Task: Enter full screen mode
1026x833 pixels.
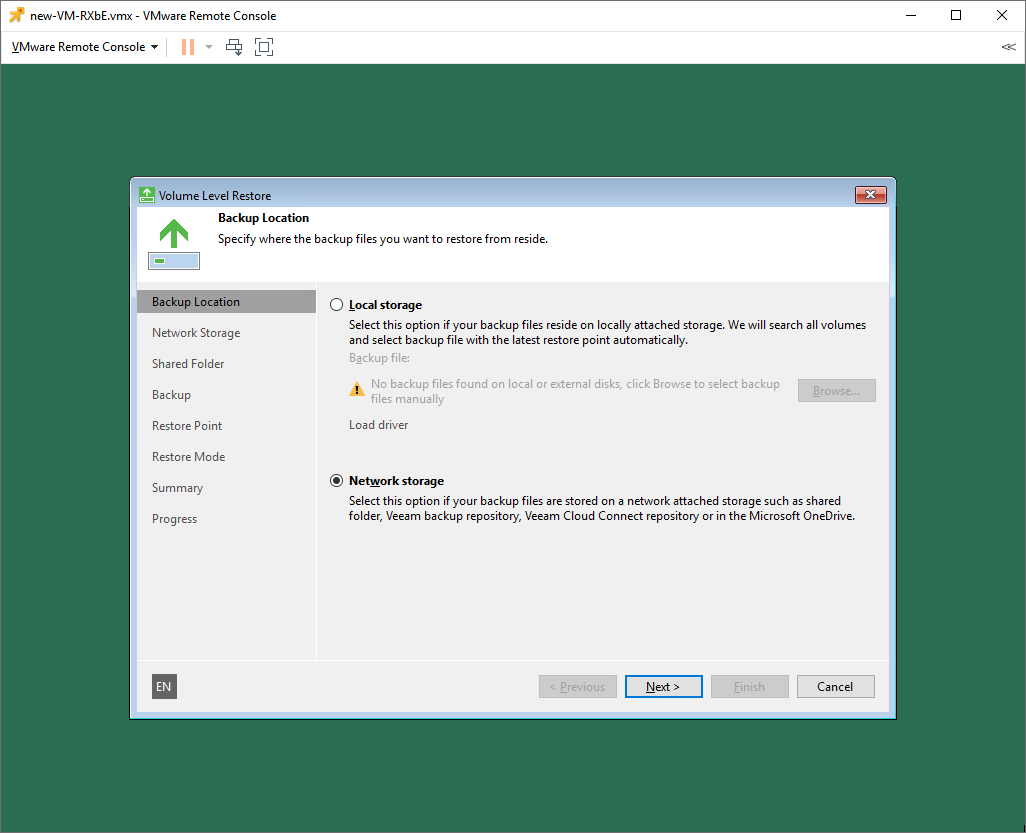Action: (x=264, y=47)
